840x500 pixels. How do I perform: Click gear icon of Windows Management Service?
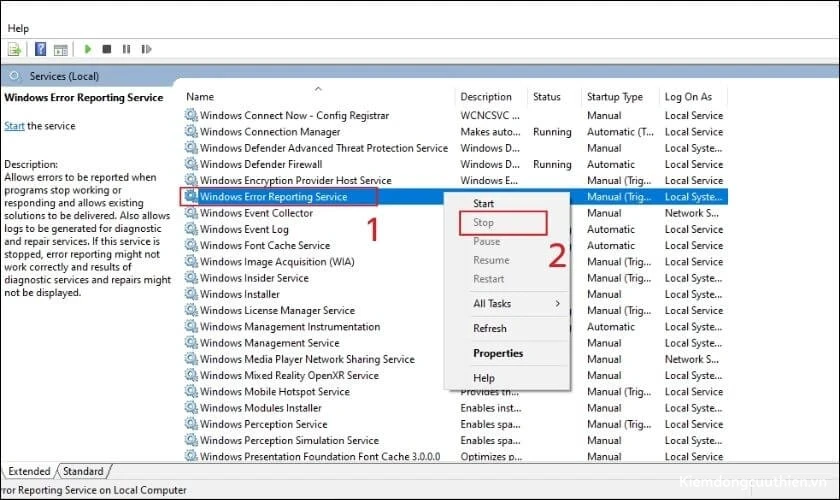(191, 342)
